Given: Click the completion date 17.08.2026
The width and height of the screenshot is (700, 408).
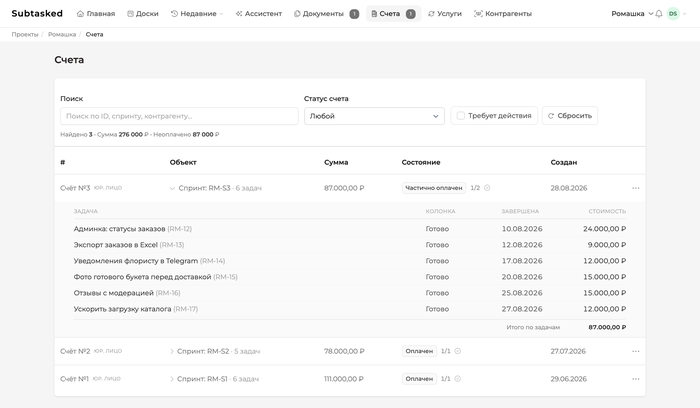Looking at the screenshot, I should tap(522, 261).
